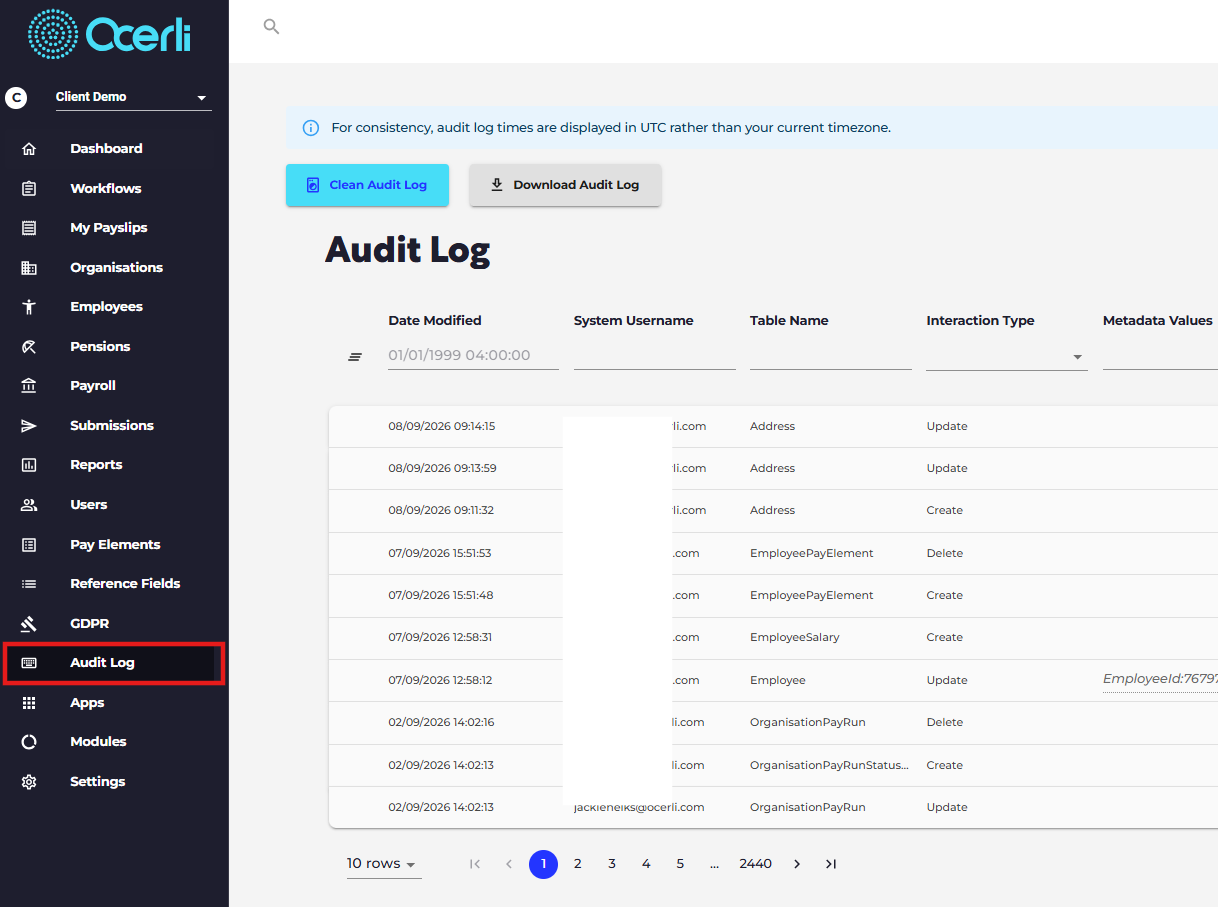This screenshot has width=1218, height=907.
Task: Click the Reference Fields list icon
Action: (x=29, y=584)
